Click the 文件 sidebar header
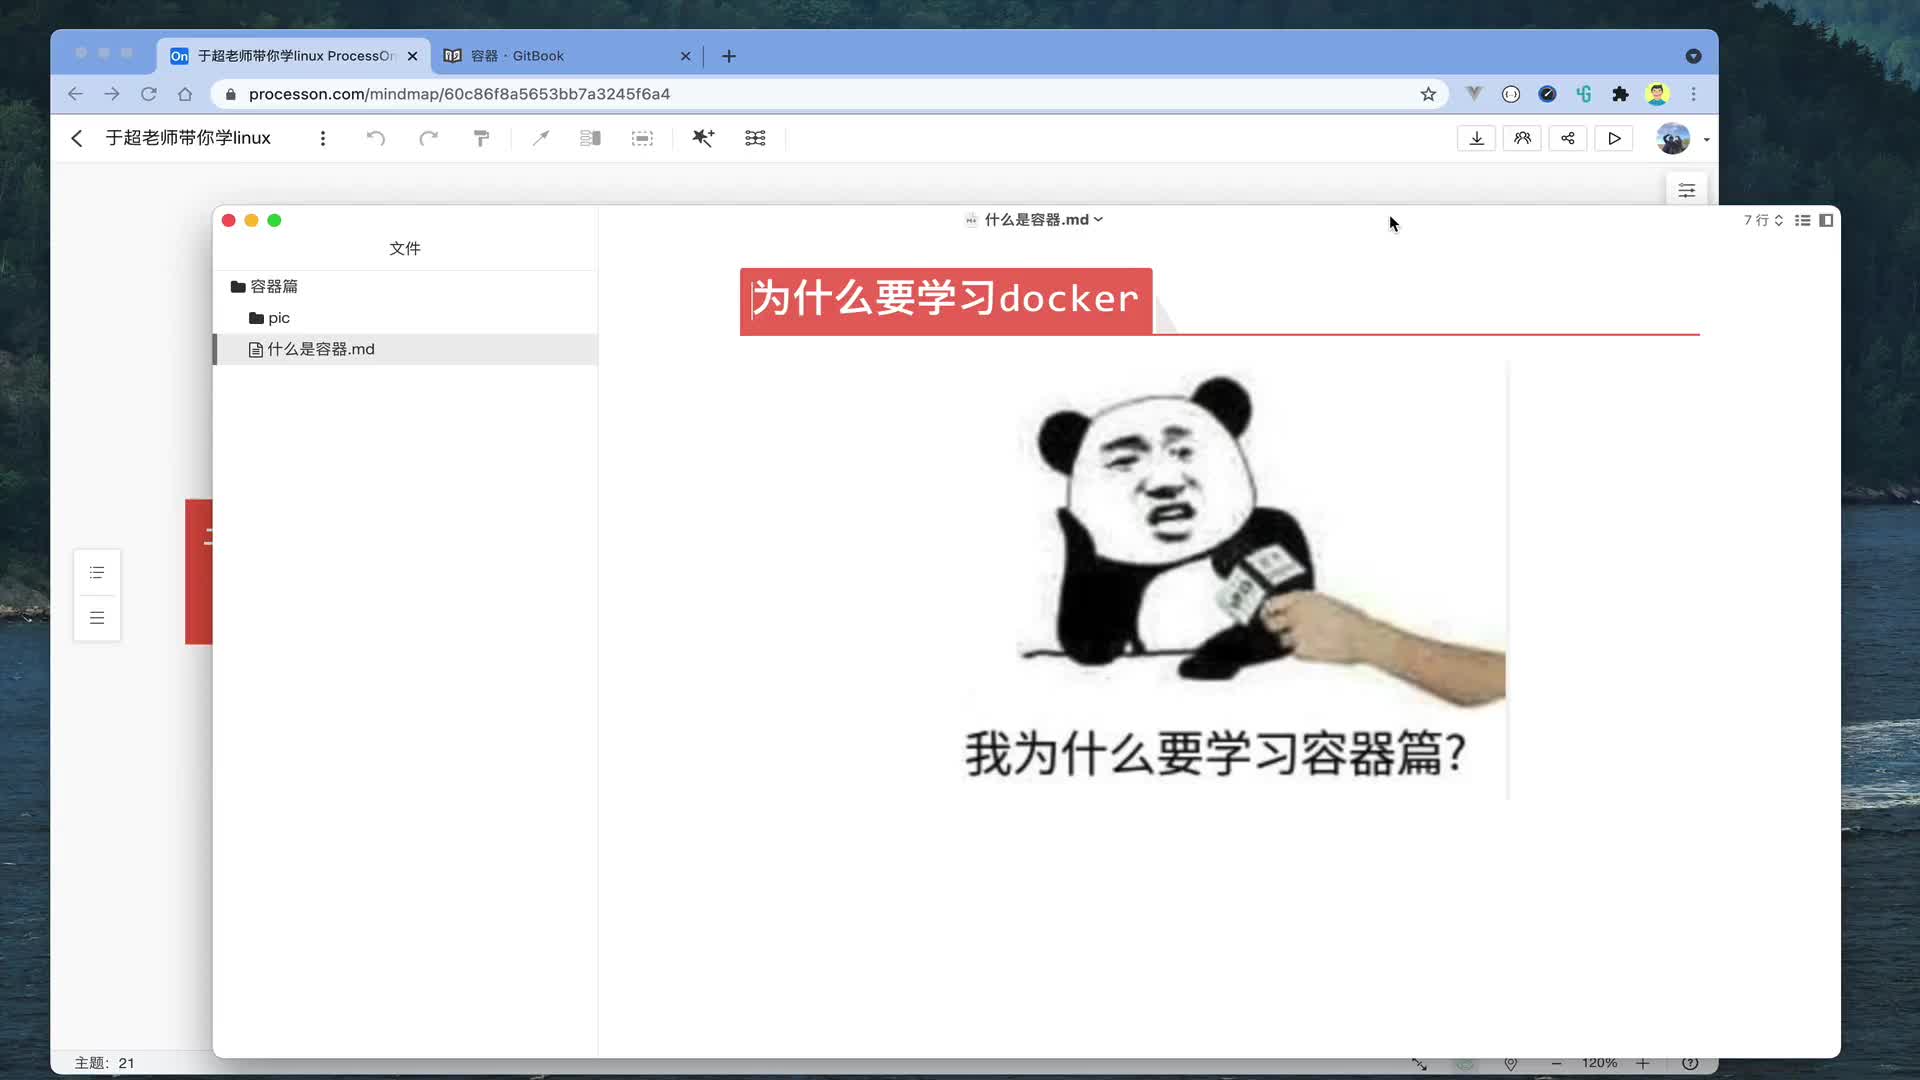Image resolution: width=1920 pixels, height=1080 pixels. pyautogui.click(x=405, y=248)
